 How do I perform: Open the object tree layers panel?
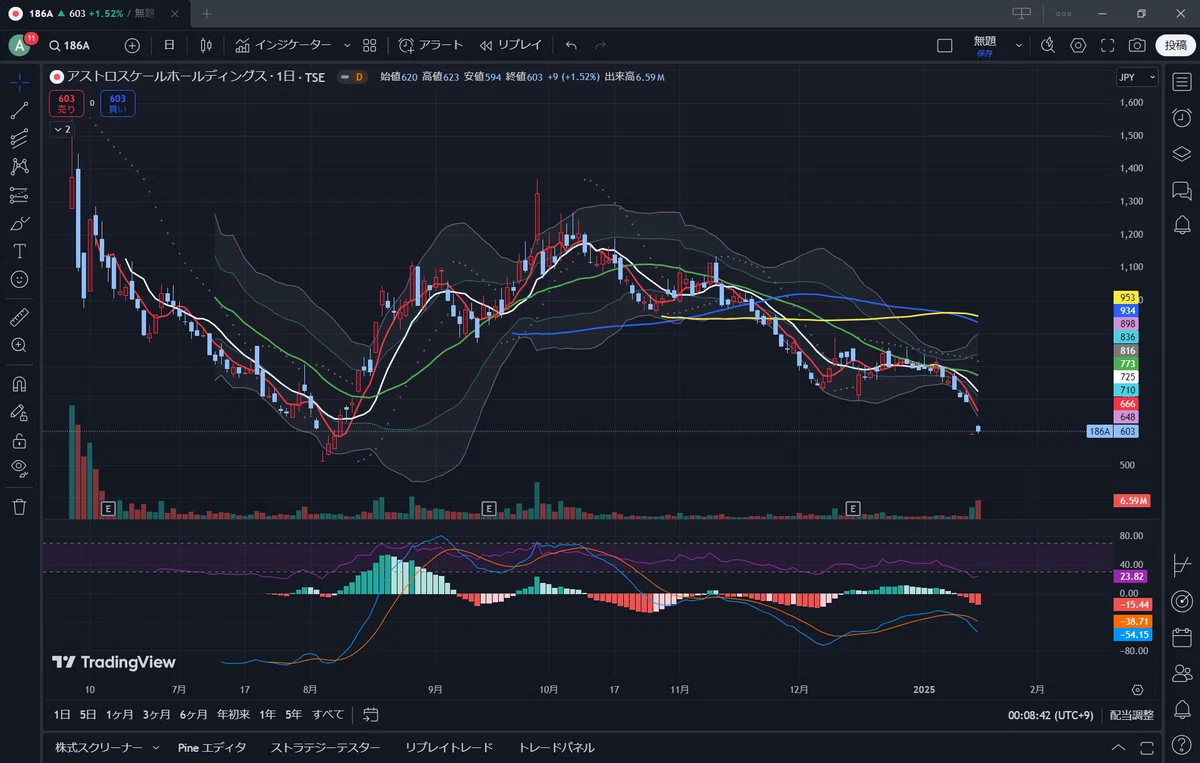pos(1181,153)
